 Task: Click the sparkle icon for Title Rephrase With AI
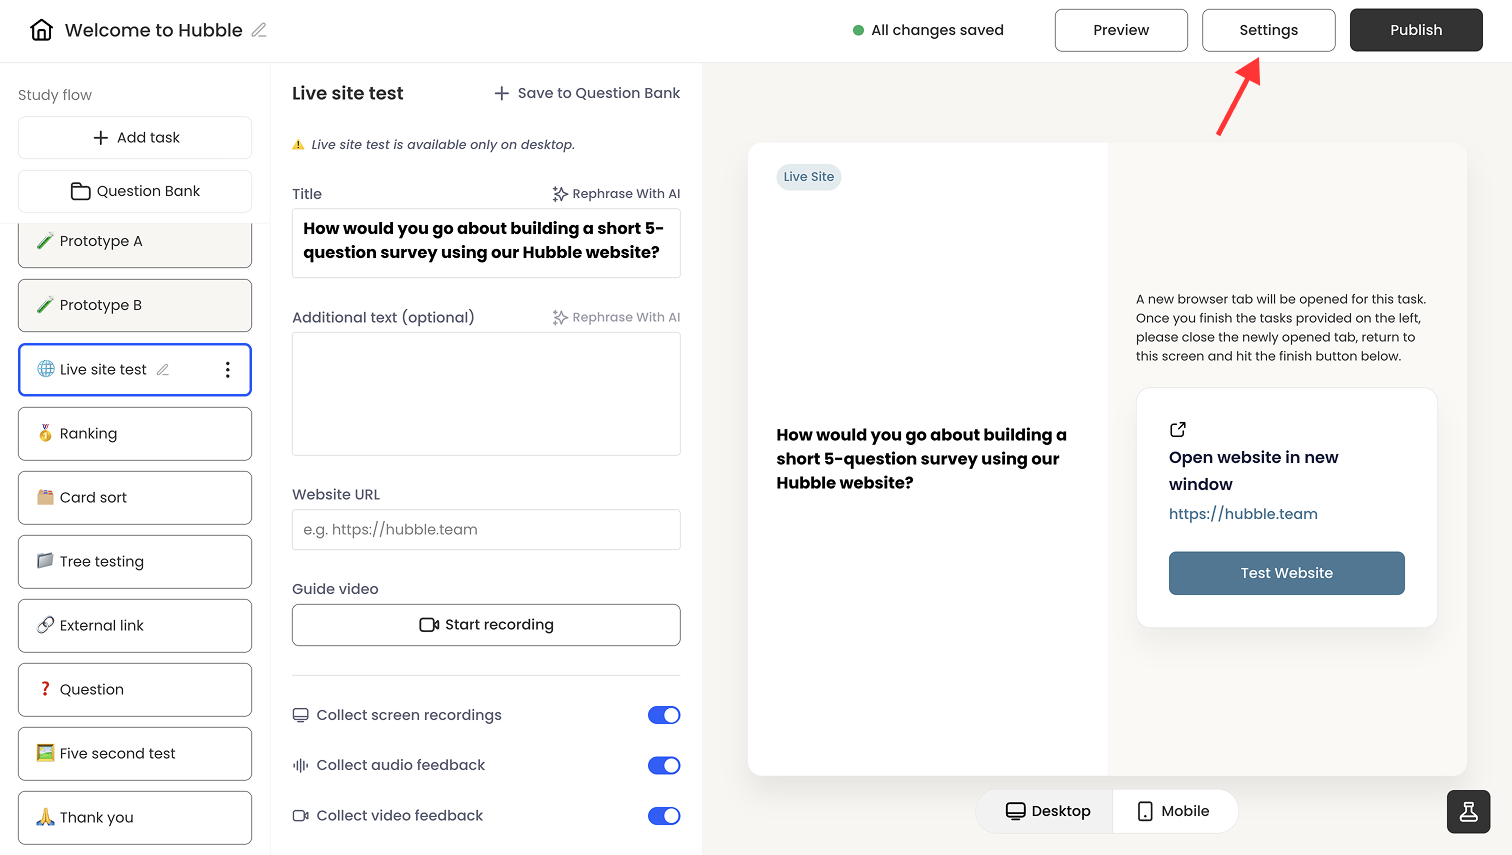pyautogui.click(x=560, y=194)
